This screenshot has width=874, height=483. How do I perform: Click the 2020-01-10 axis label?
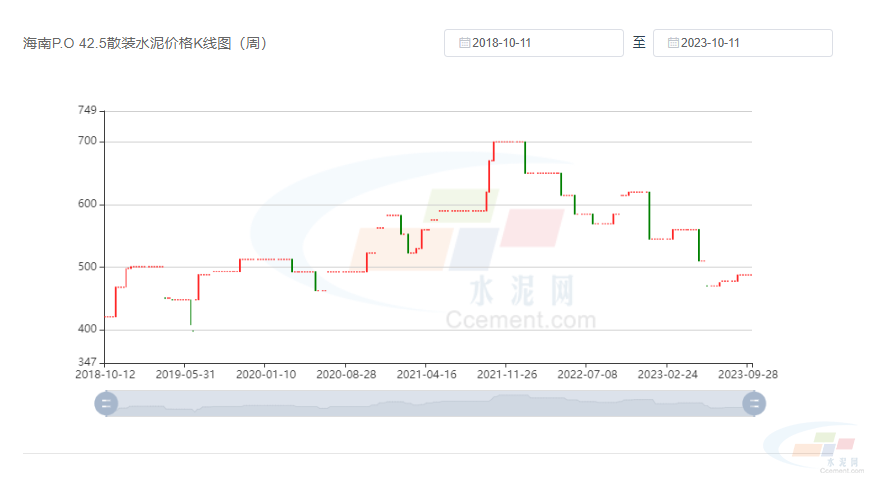point(266,374)
